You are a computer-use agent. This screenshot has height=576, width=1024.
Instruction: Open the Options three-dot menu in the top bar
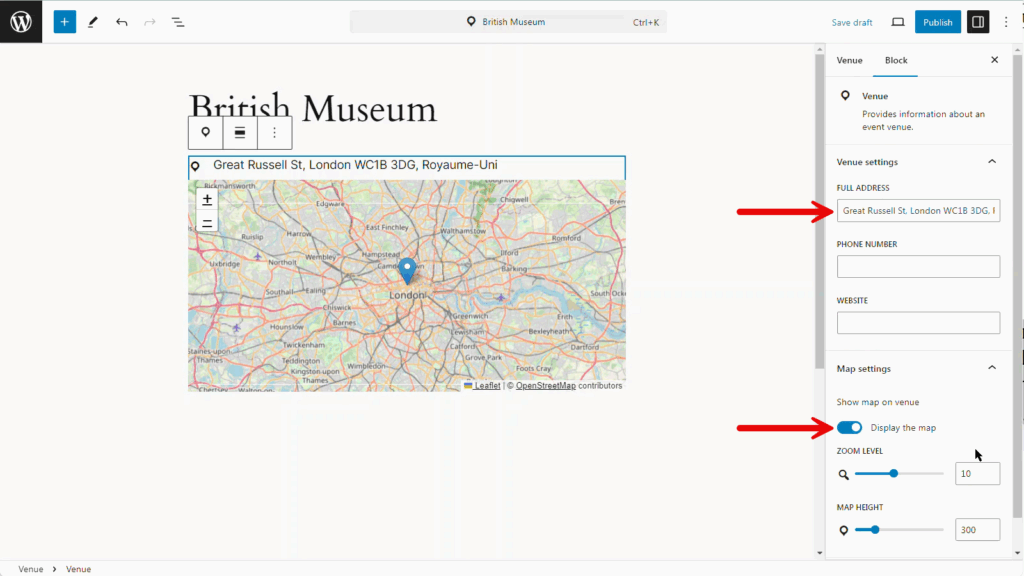coord(1006,22)
